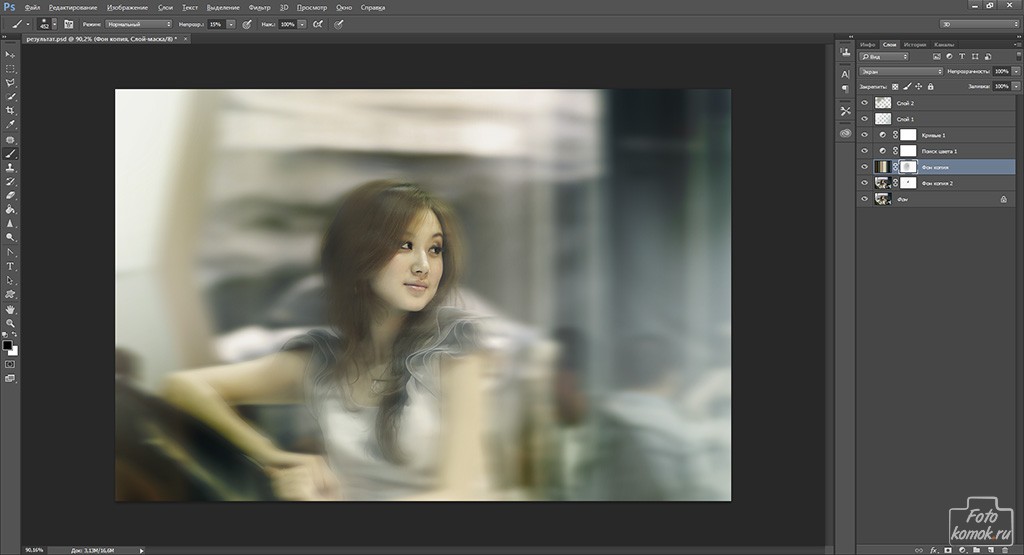The image size is (1024, 555).
Task: Select the Pen tool
Action: tap(10, 252)
